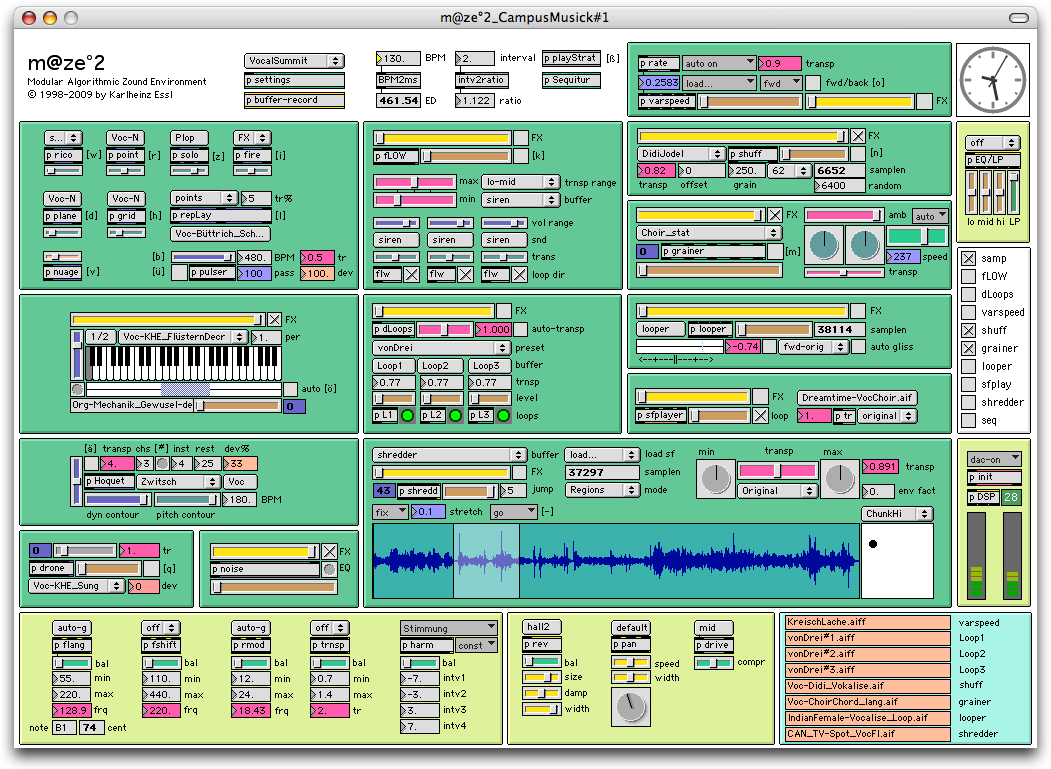Viewport: 1051px width, 769px height.
Task: Enable the sfplay module checkbox
Action: coord(969,385)
